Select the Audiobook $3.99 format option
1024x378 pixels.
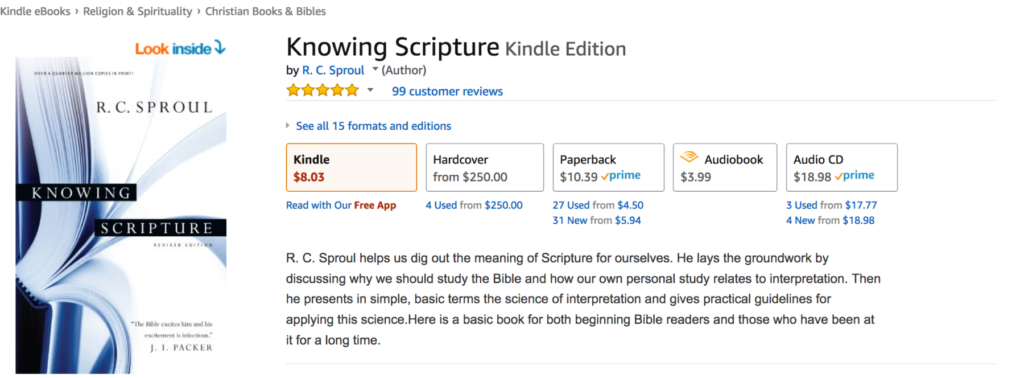[x=725, y=167]
